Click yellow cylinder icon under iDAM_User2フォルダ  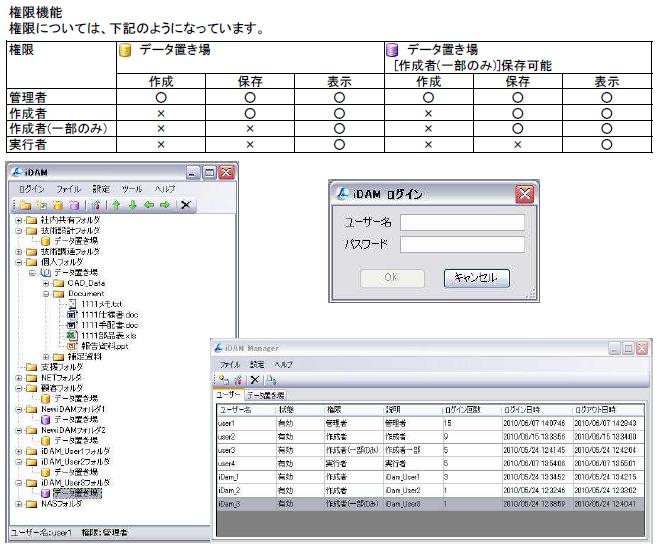point(46,472)
